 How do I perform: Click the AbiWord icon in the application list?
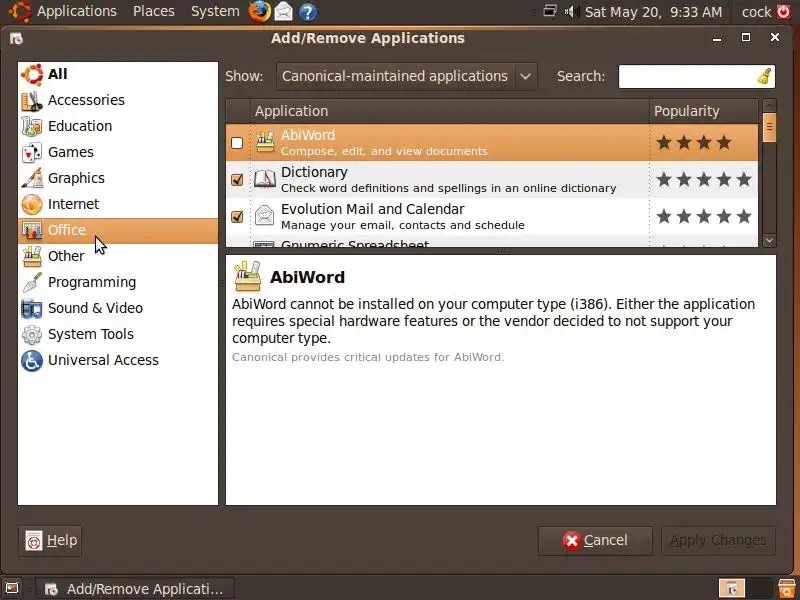point(265,142)
